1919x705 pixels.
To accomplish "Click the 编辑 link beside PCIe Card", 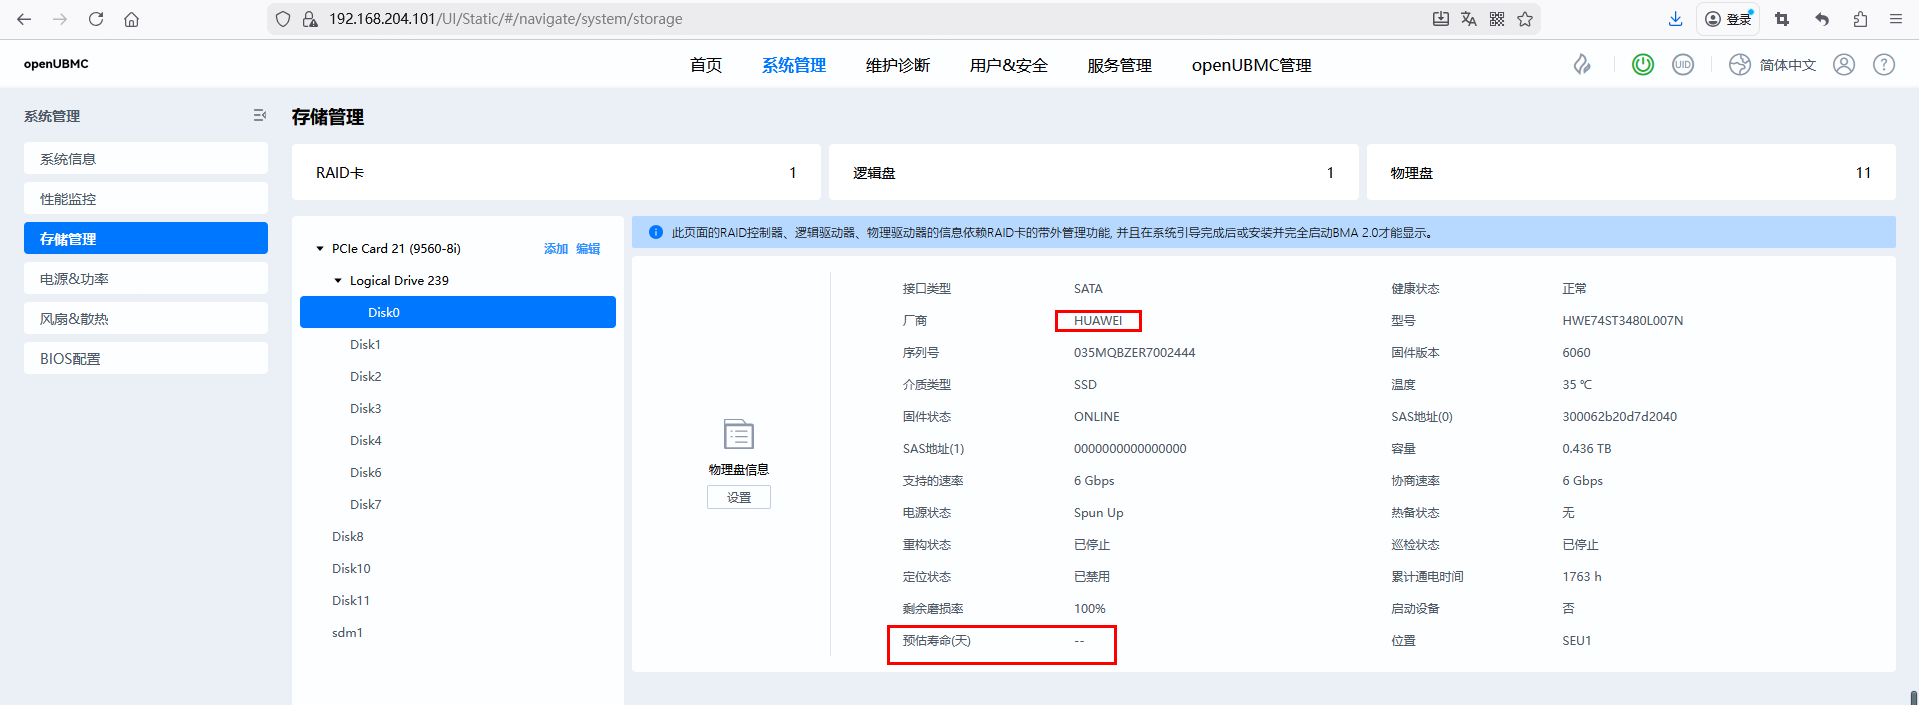I will pos(588,249).
